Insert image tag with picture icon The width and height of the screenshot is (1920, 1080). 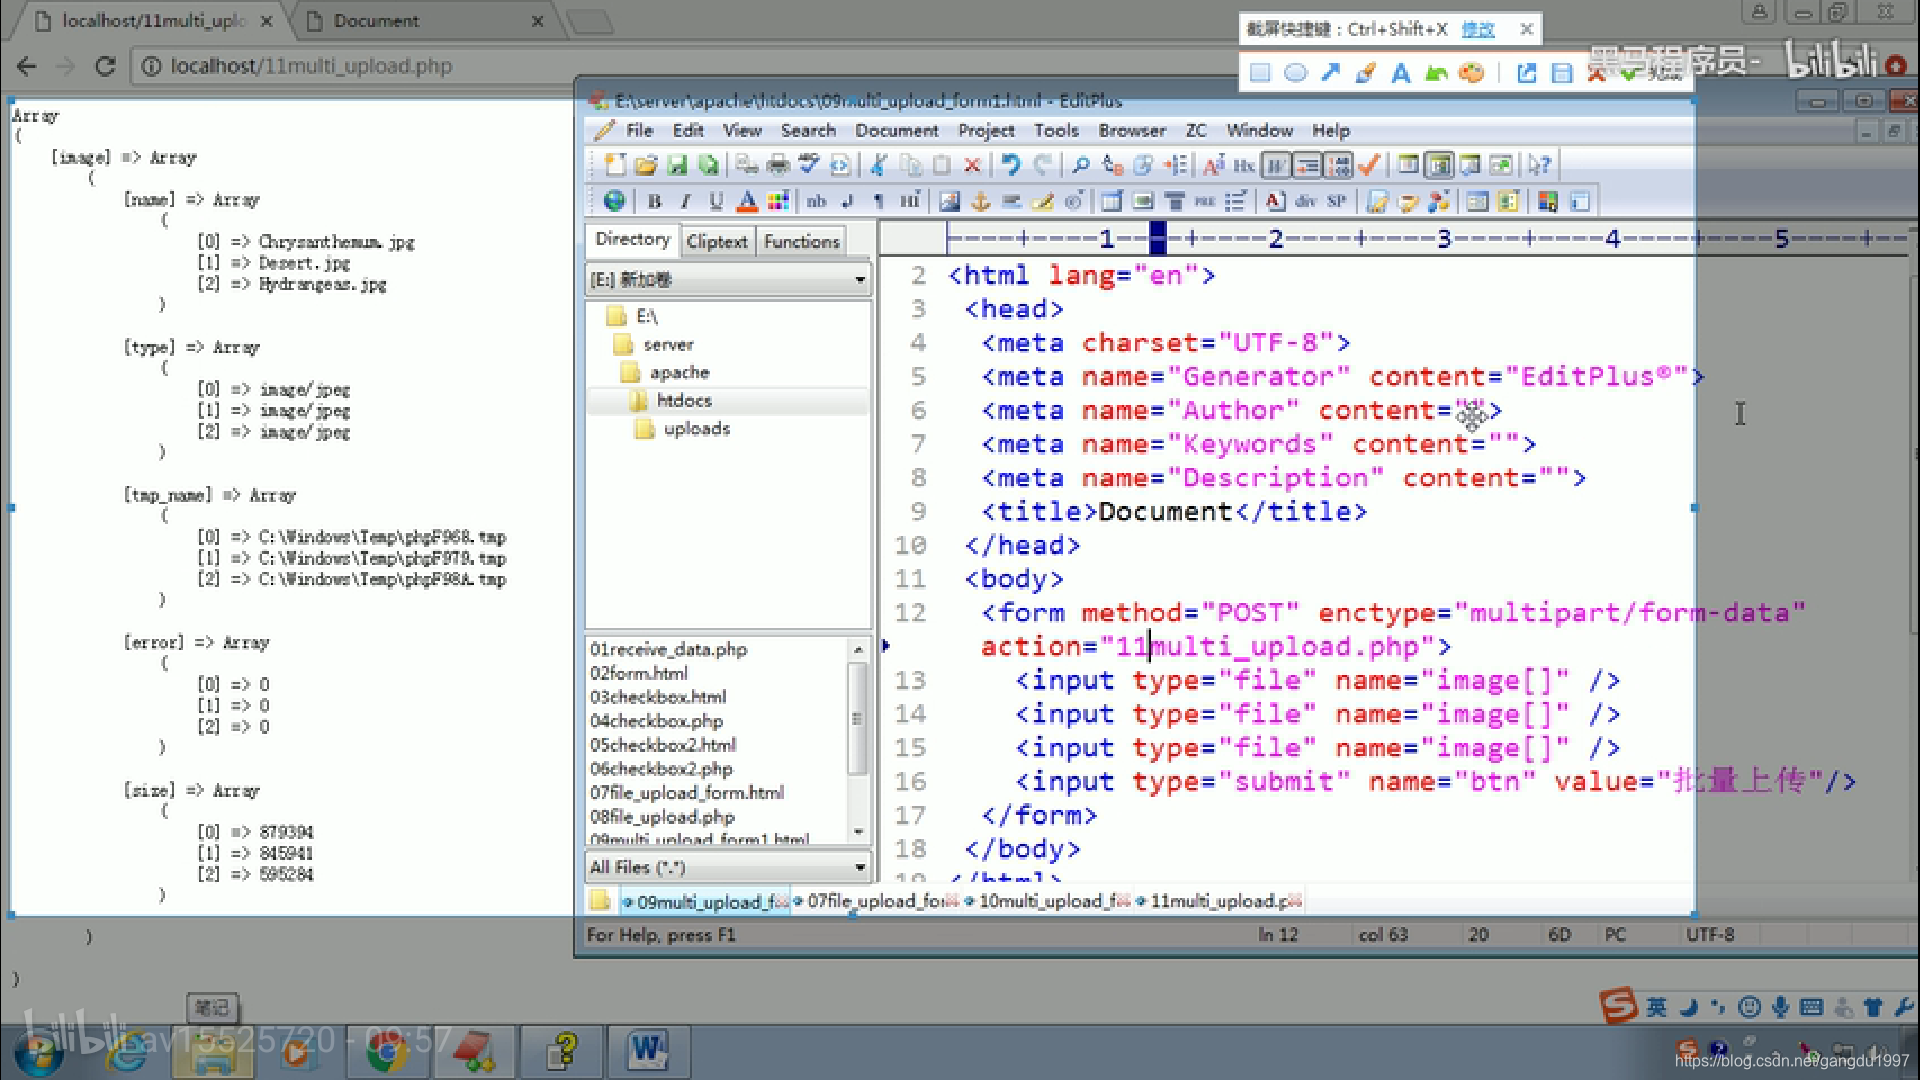pyautogui.click(x=950, y=201)
